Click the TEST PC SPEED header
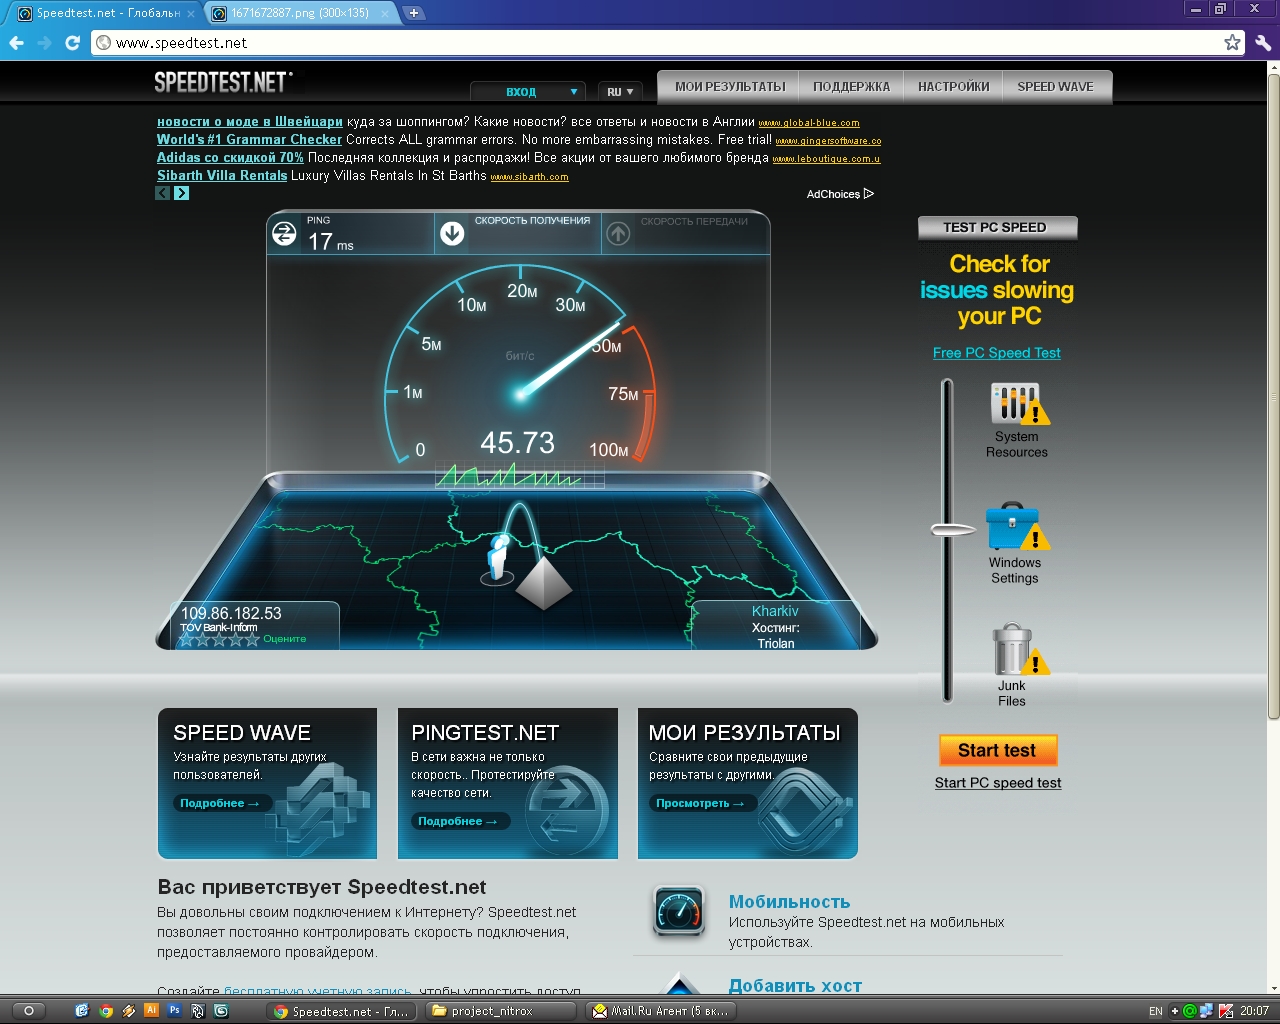This screenshot has width=1280, height=1024. coord(997,228)
